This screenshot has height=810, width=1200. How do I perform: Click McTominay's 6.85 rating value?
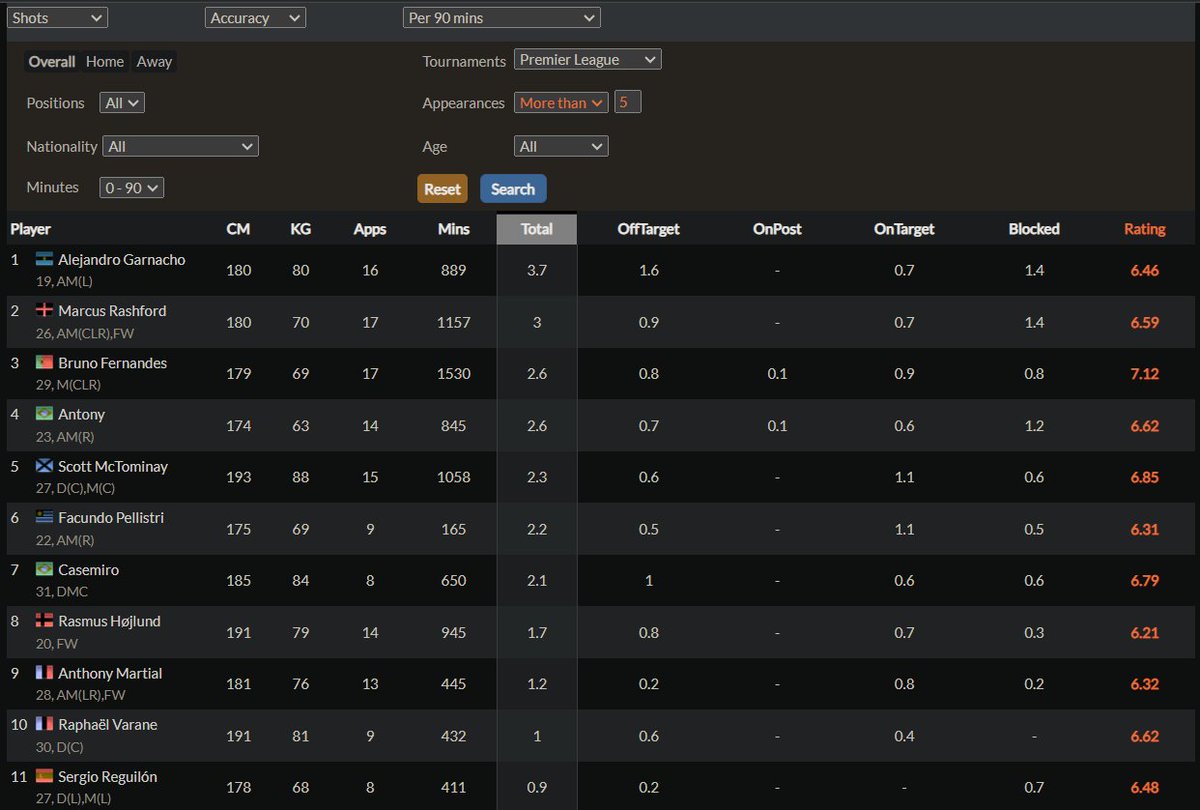tap(1144, 477)
